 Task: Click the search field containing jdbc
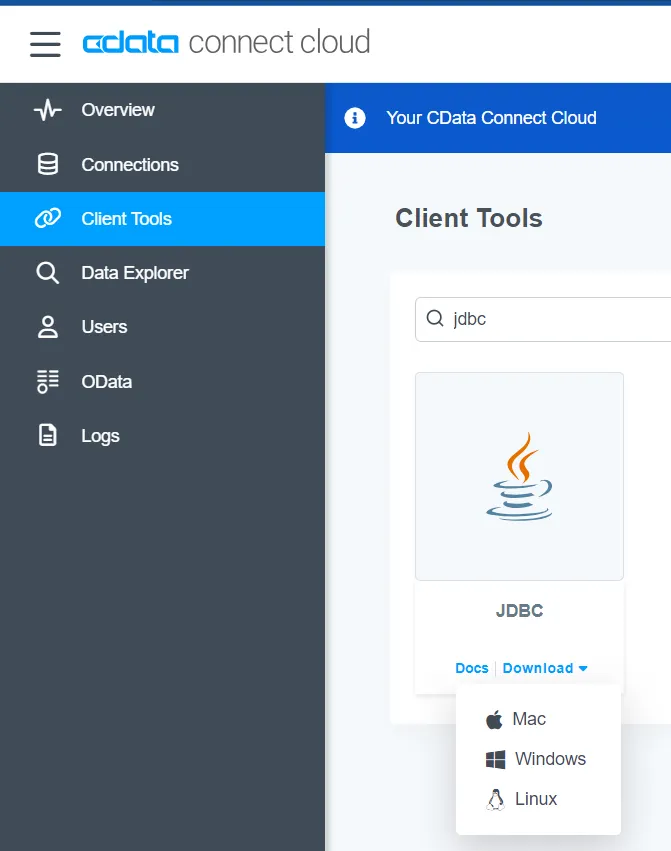(x=543, y=319)
